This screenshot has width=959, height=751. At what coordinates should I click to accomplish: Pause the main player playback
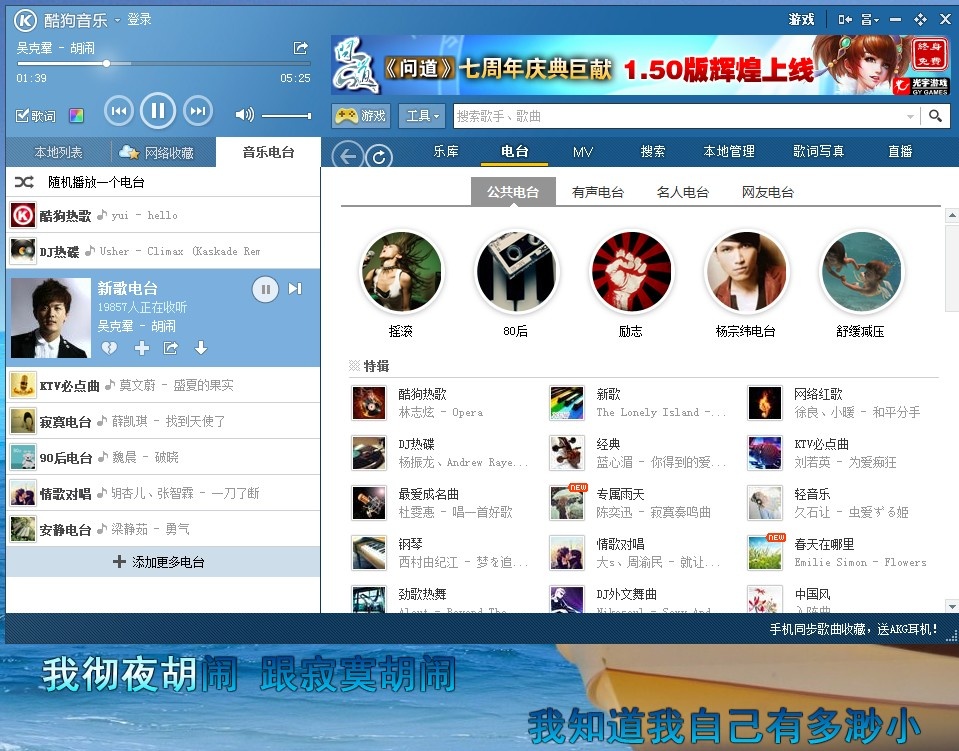pyautogui.click(x=157, y=111)
